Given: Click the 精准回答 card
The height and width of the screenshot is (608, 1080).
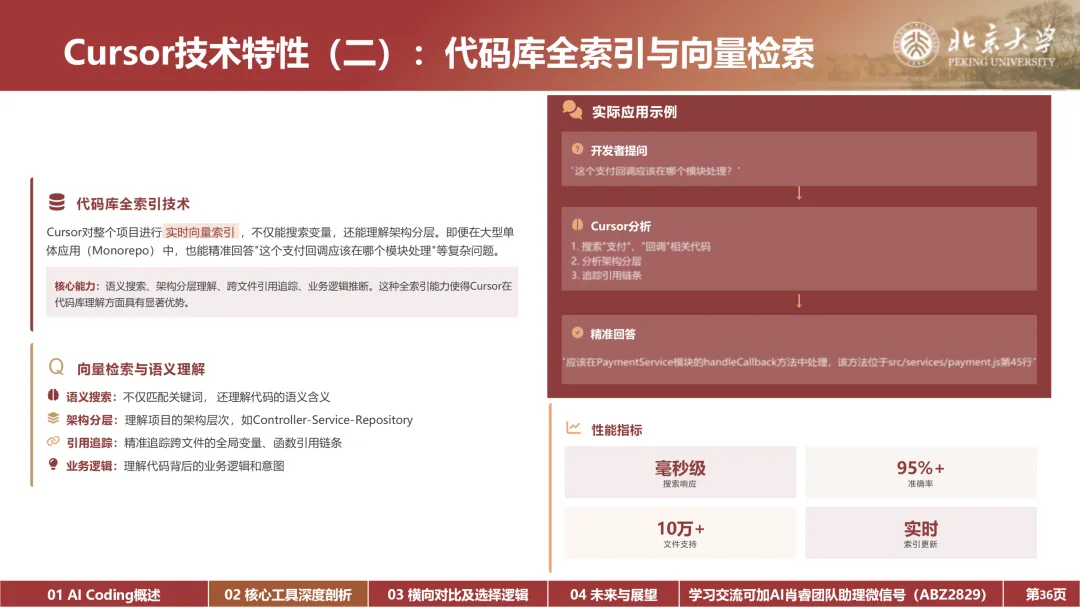Looking at the screenshot, I should (799, 349).
